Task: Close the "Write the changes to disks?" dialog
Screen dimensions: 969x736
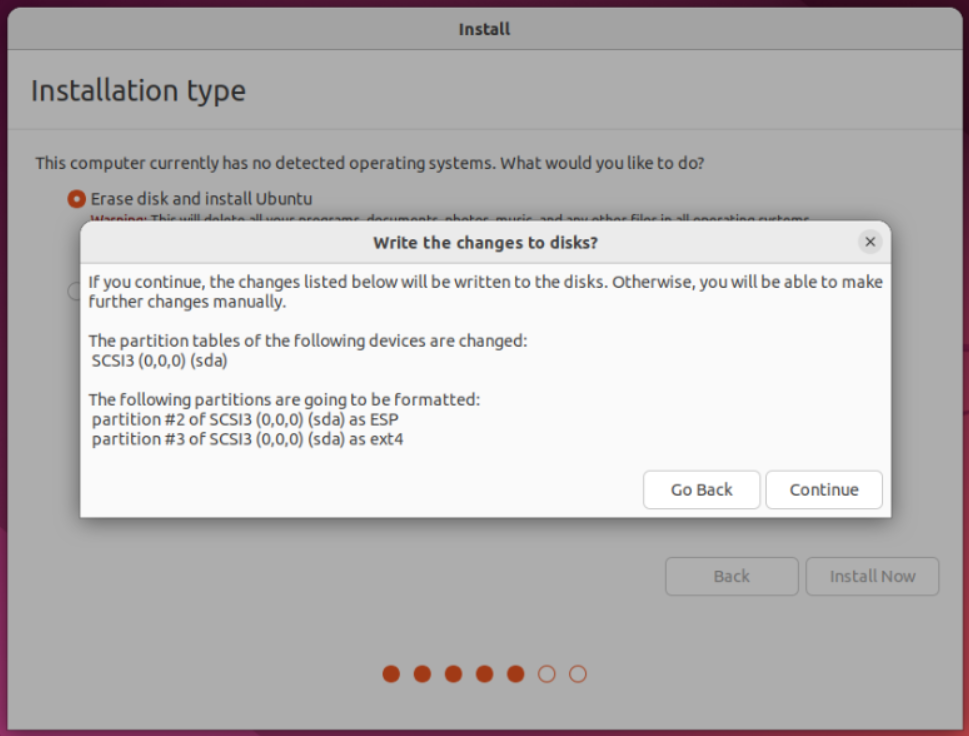Action: pos(870,242)
